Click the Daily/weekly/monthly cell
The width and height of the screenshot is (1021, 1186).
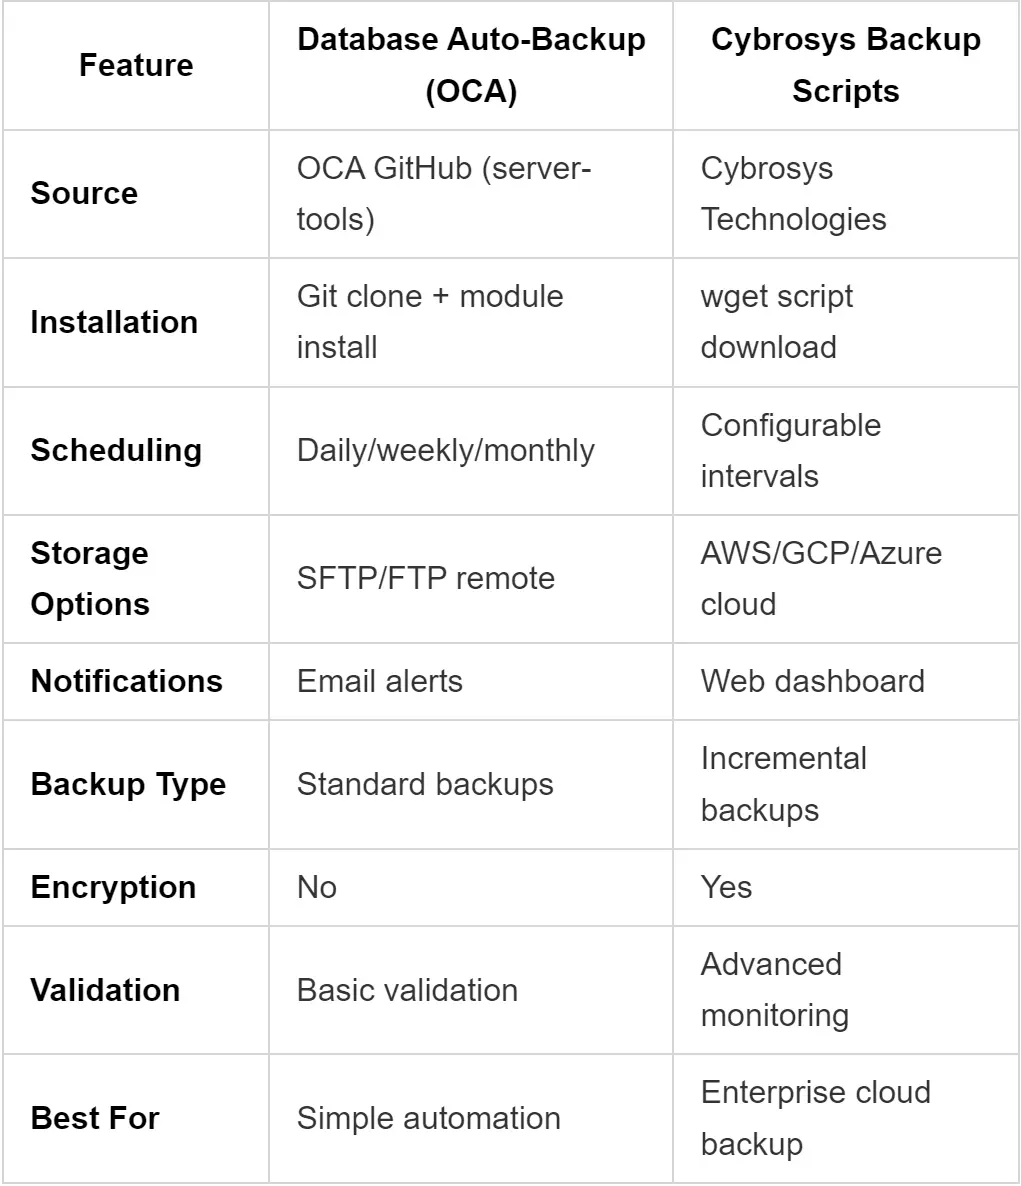445,450
